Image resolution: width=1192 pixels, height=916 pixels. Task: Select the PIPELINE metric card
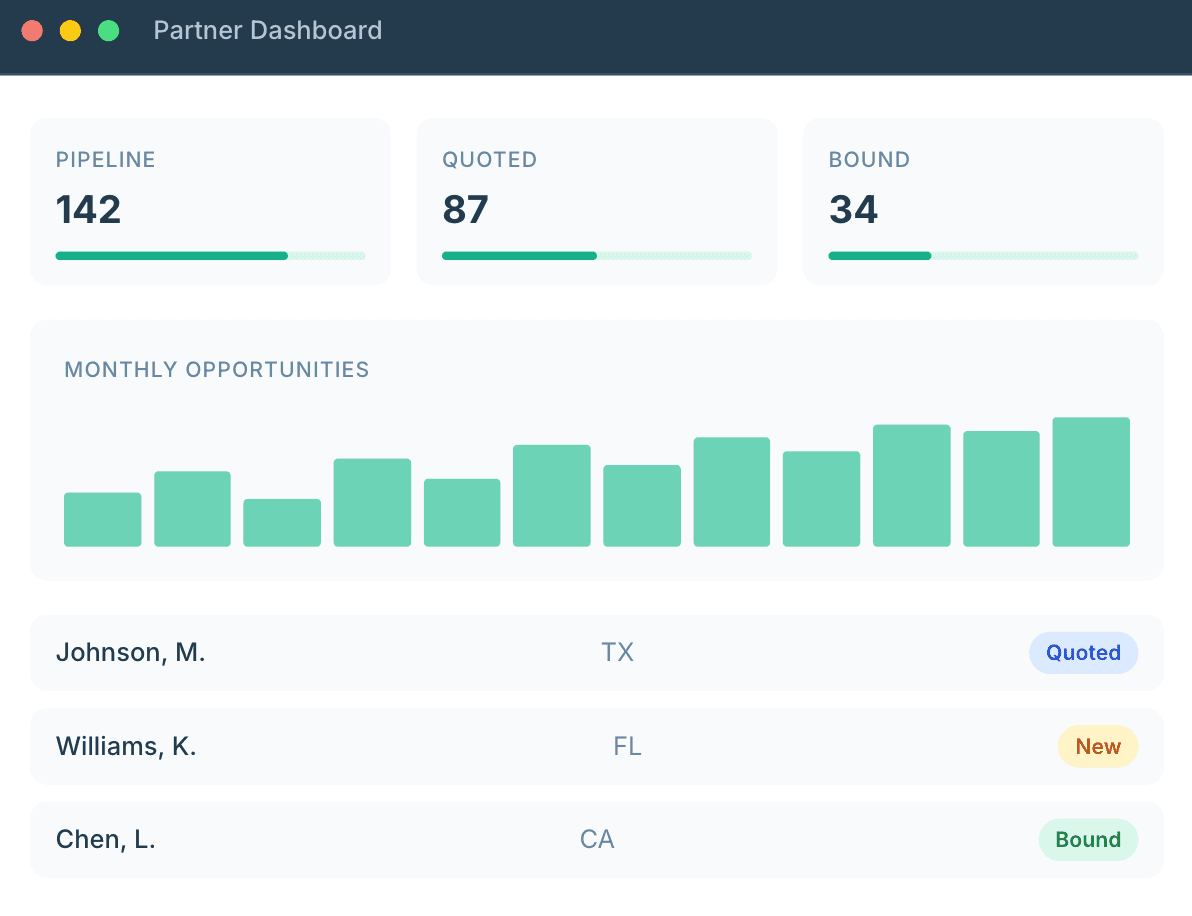[209, 200]
